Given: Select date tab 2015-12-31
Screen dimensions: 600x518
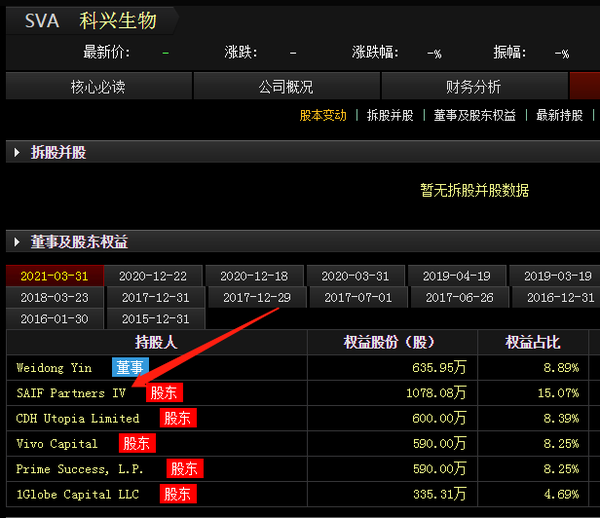Looking at the screenshot, I should pyautogui.click(x=155, y=319).
